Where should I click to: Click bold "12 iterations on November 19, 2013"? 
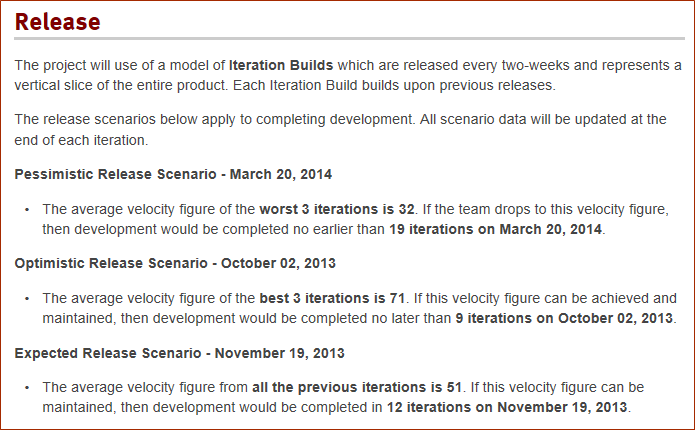507,407
